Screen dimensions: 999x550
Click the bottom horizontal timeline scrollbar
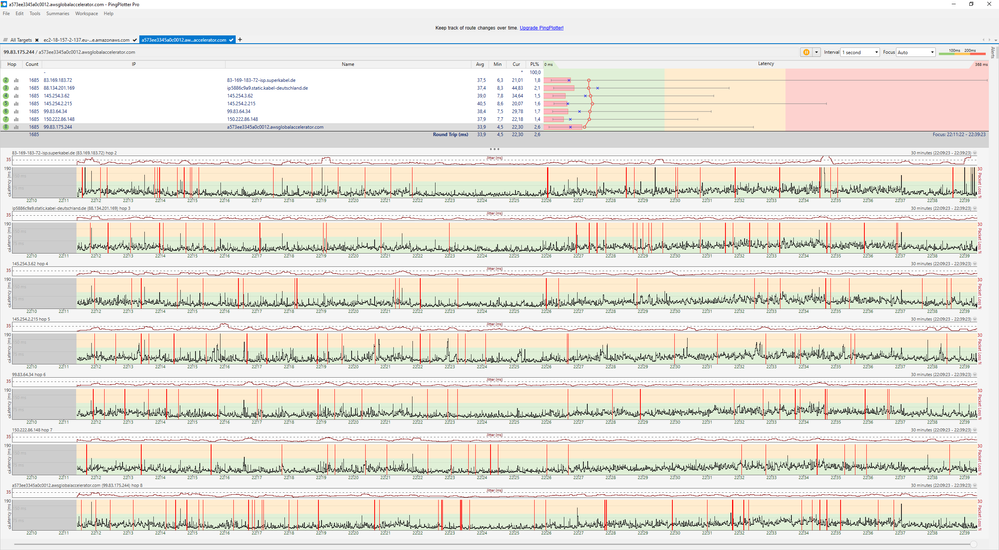tap(494, 544)
